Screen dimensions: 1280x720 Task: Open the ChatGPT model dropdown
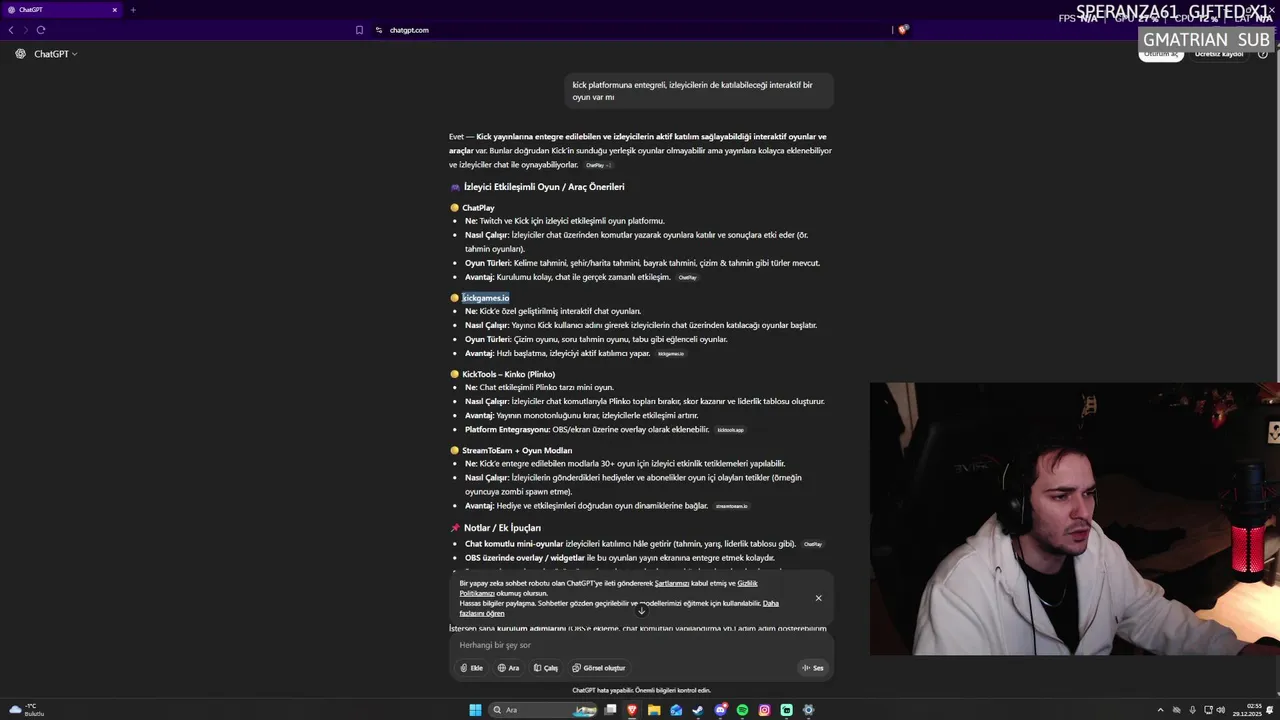(56, 54)
